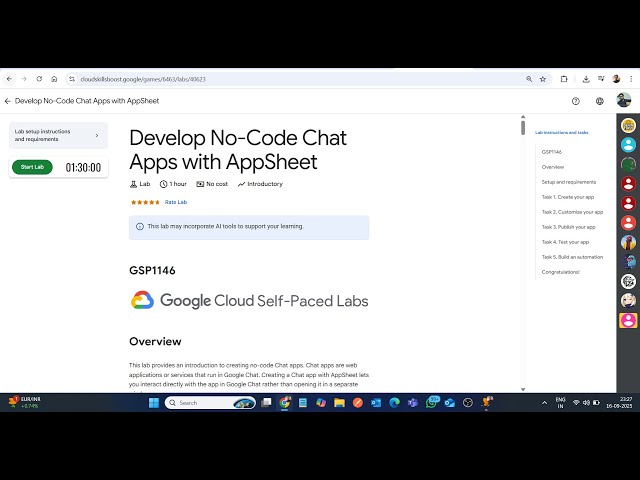
Task: Open Microsoft Edge from the taskbar
Action: pos(394,403)
